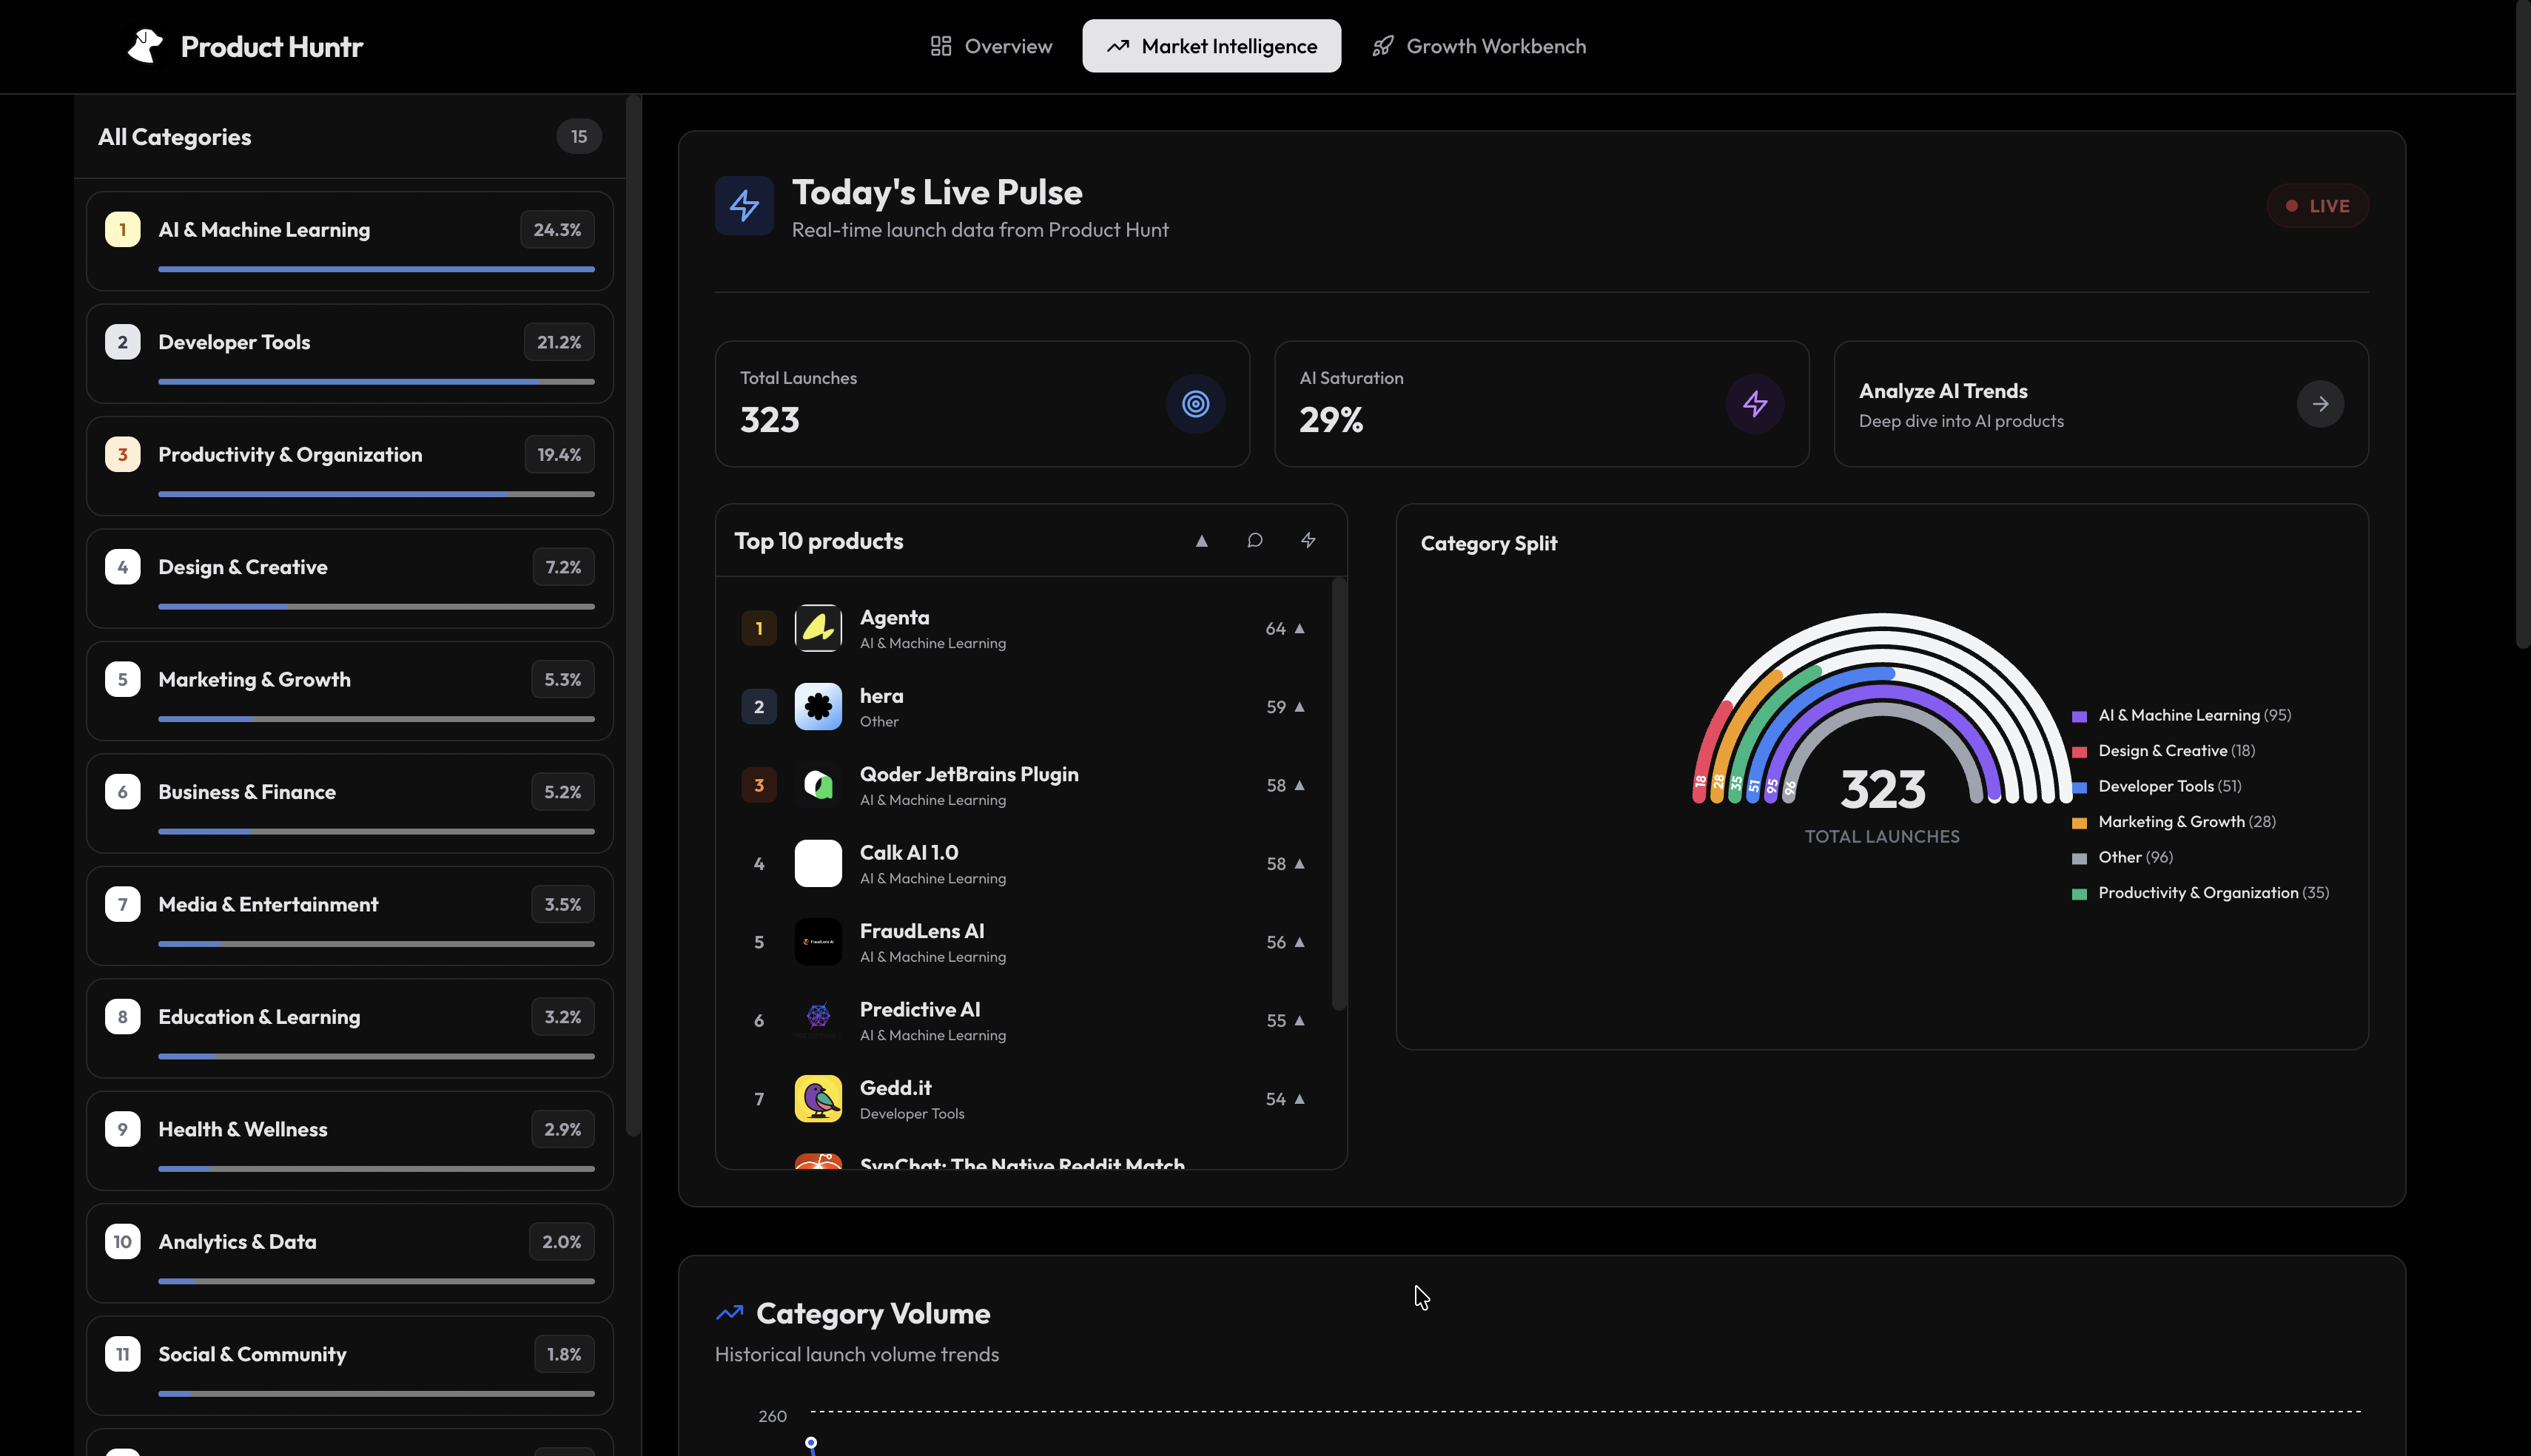
Task: Click the Total Launches target icon
Action: tap(1195, 404)
